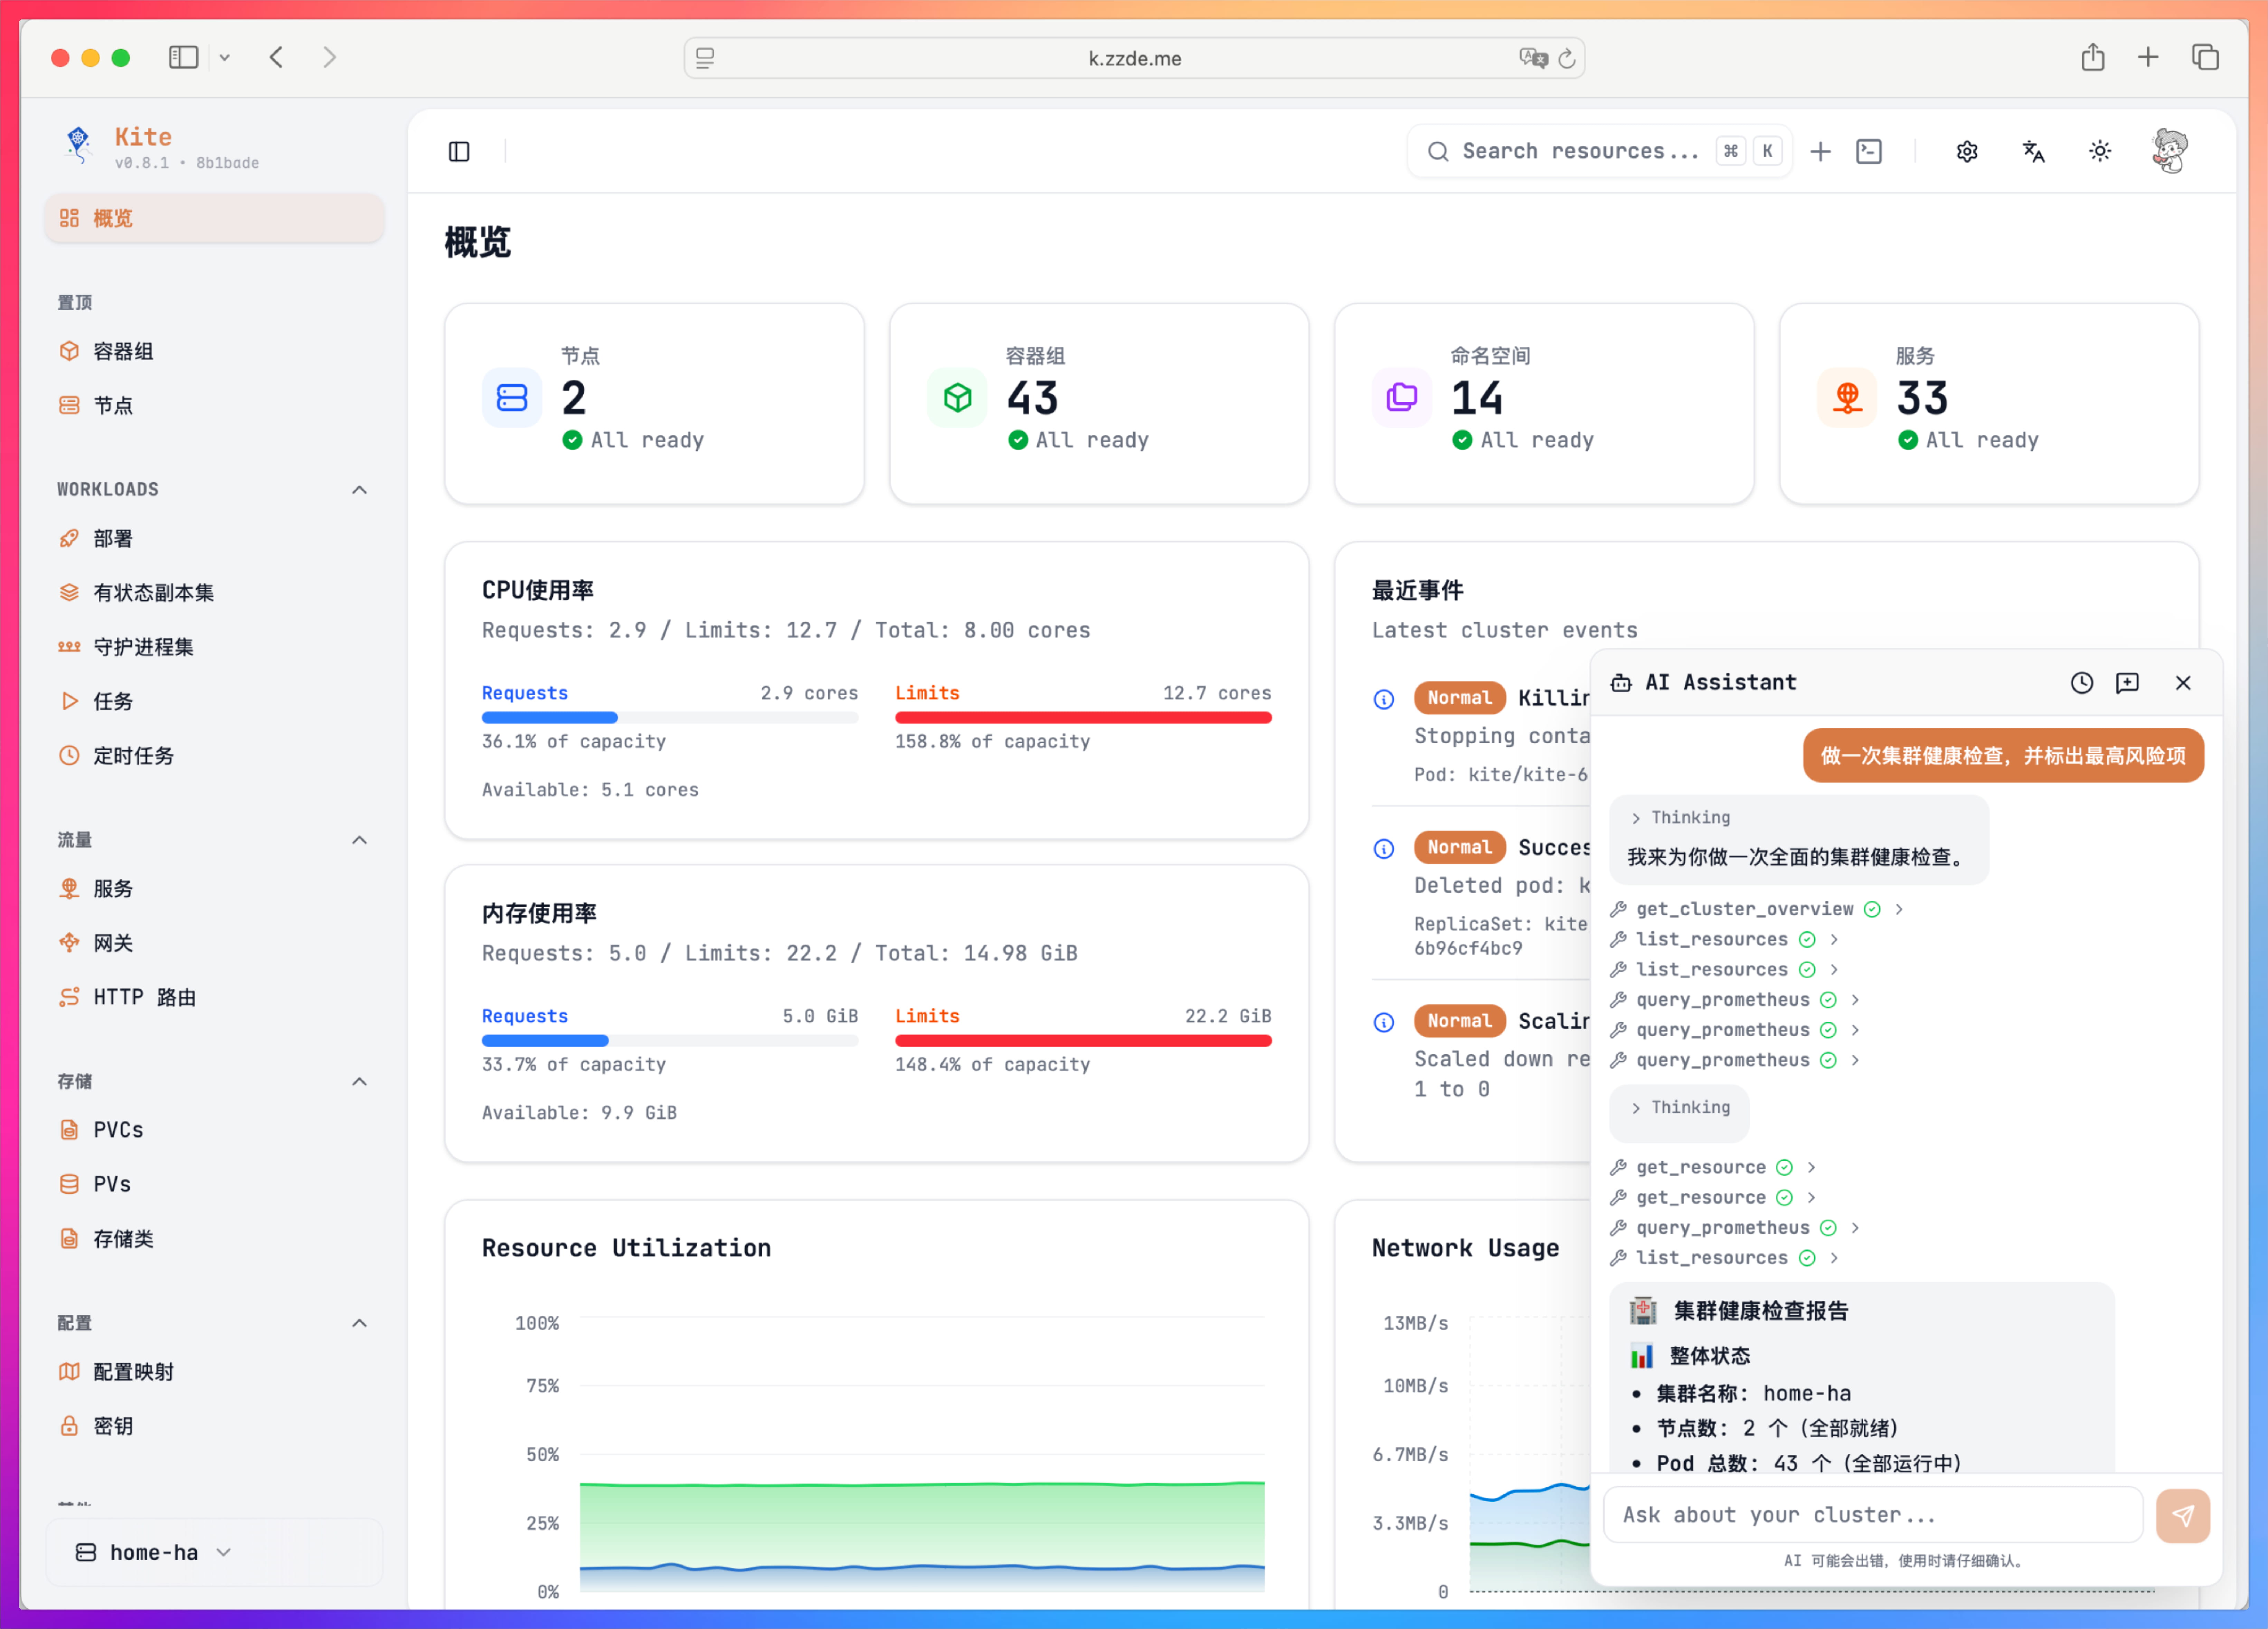Toggle the Kite sidebar panel
The width and height of the screenshot is (2268, 1629).
coord(459,151)
